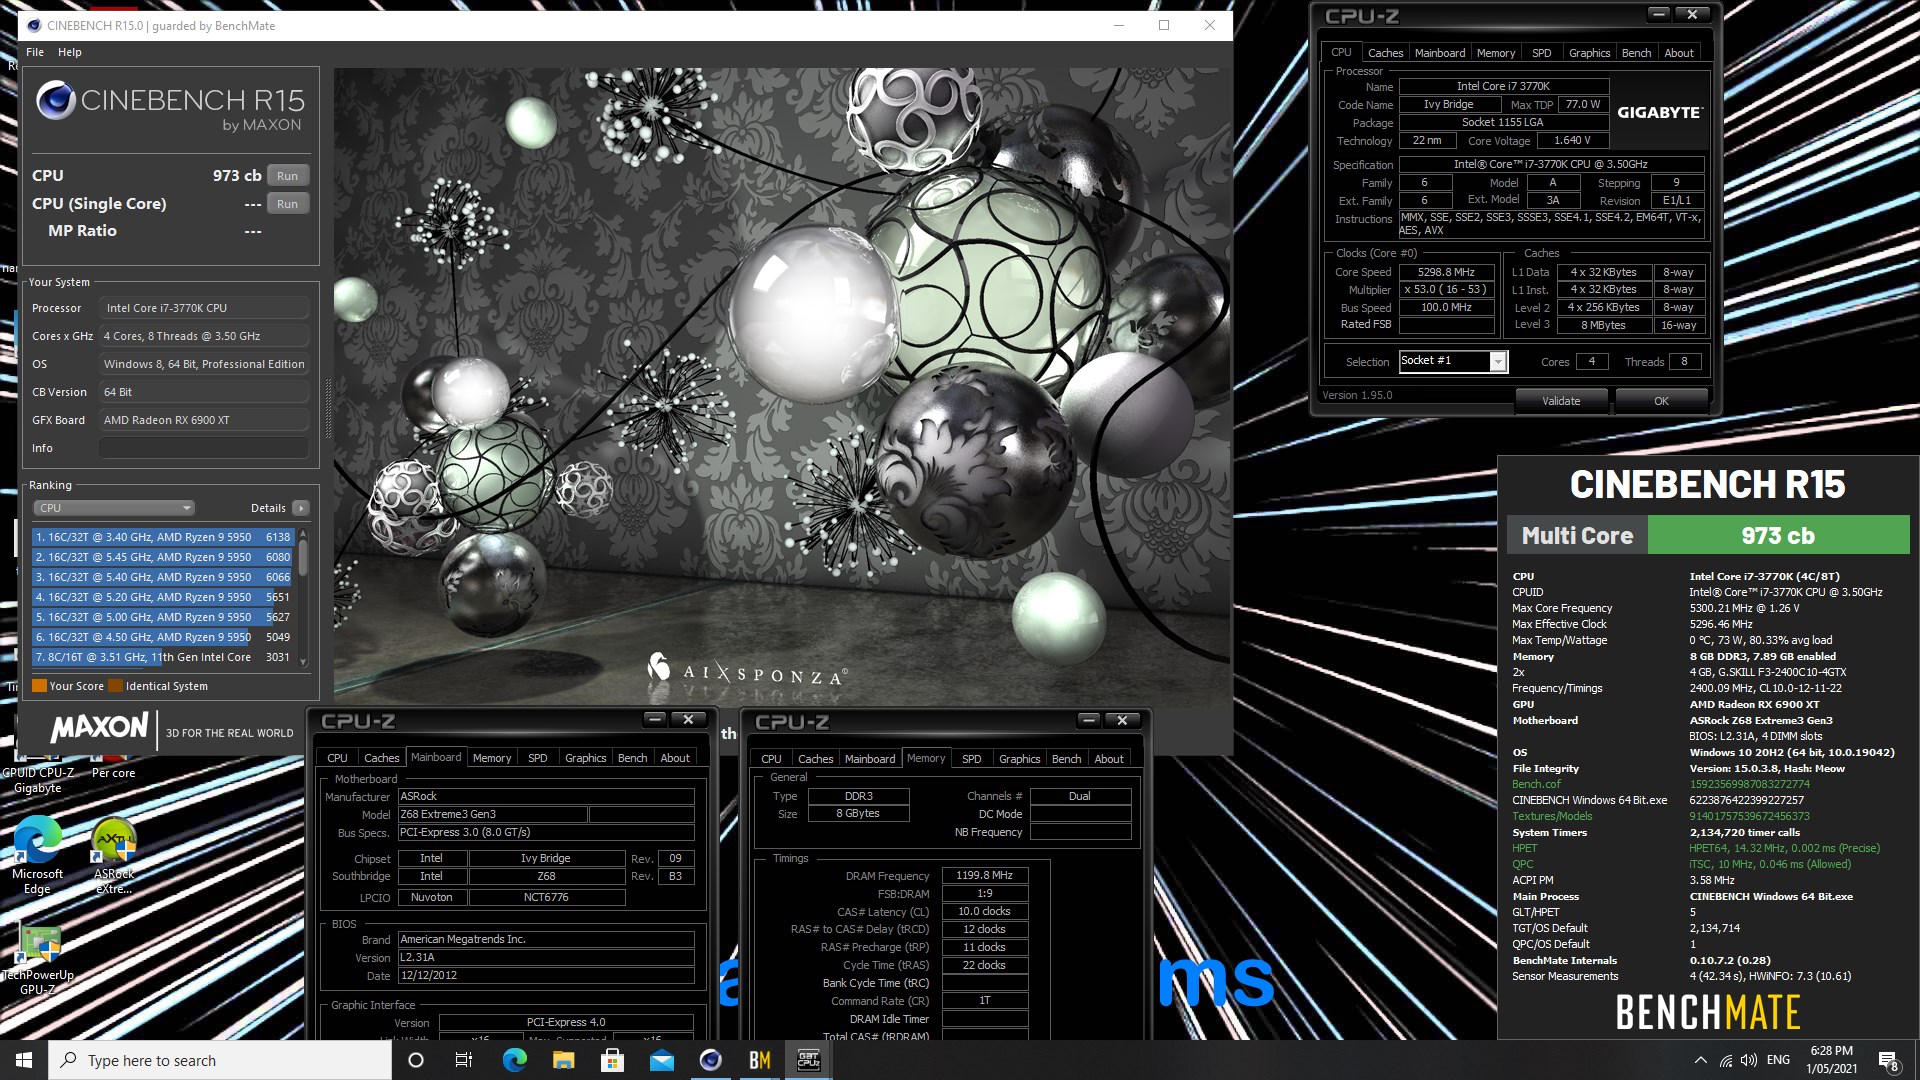
Task: Select ranking entry with score 6066
Action: coord(163,577)
